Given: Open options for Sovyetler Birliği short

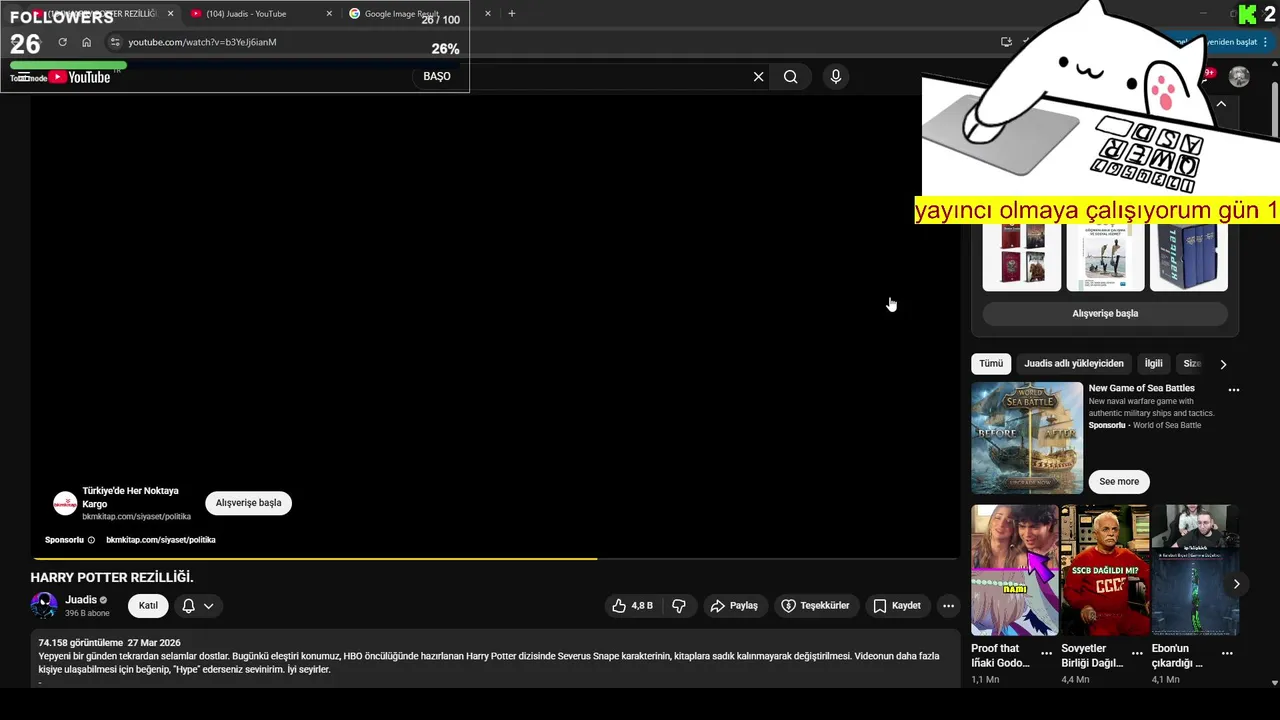Looking at the screenshot, I should (1137, 653).
